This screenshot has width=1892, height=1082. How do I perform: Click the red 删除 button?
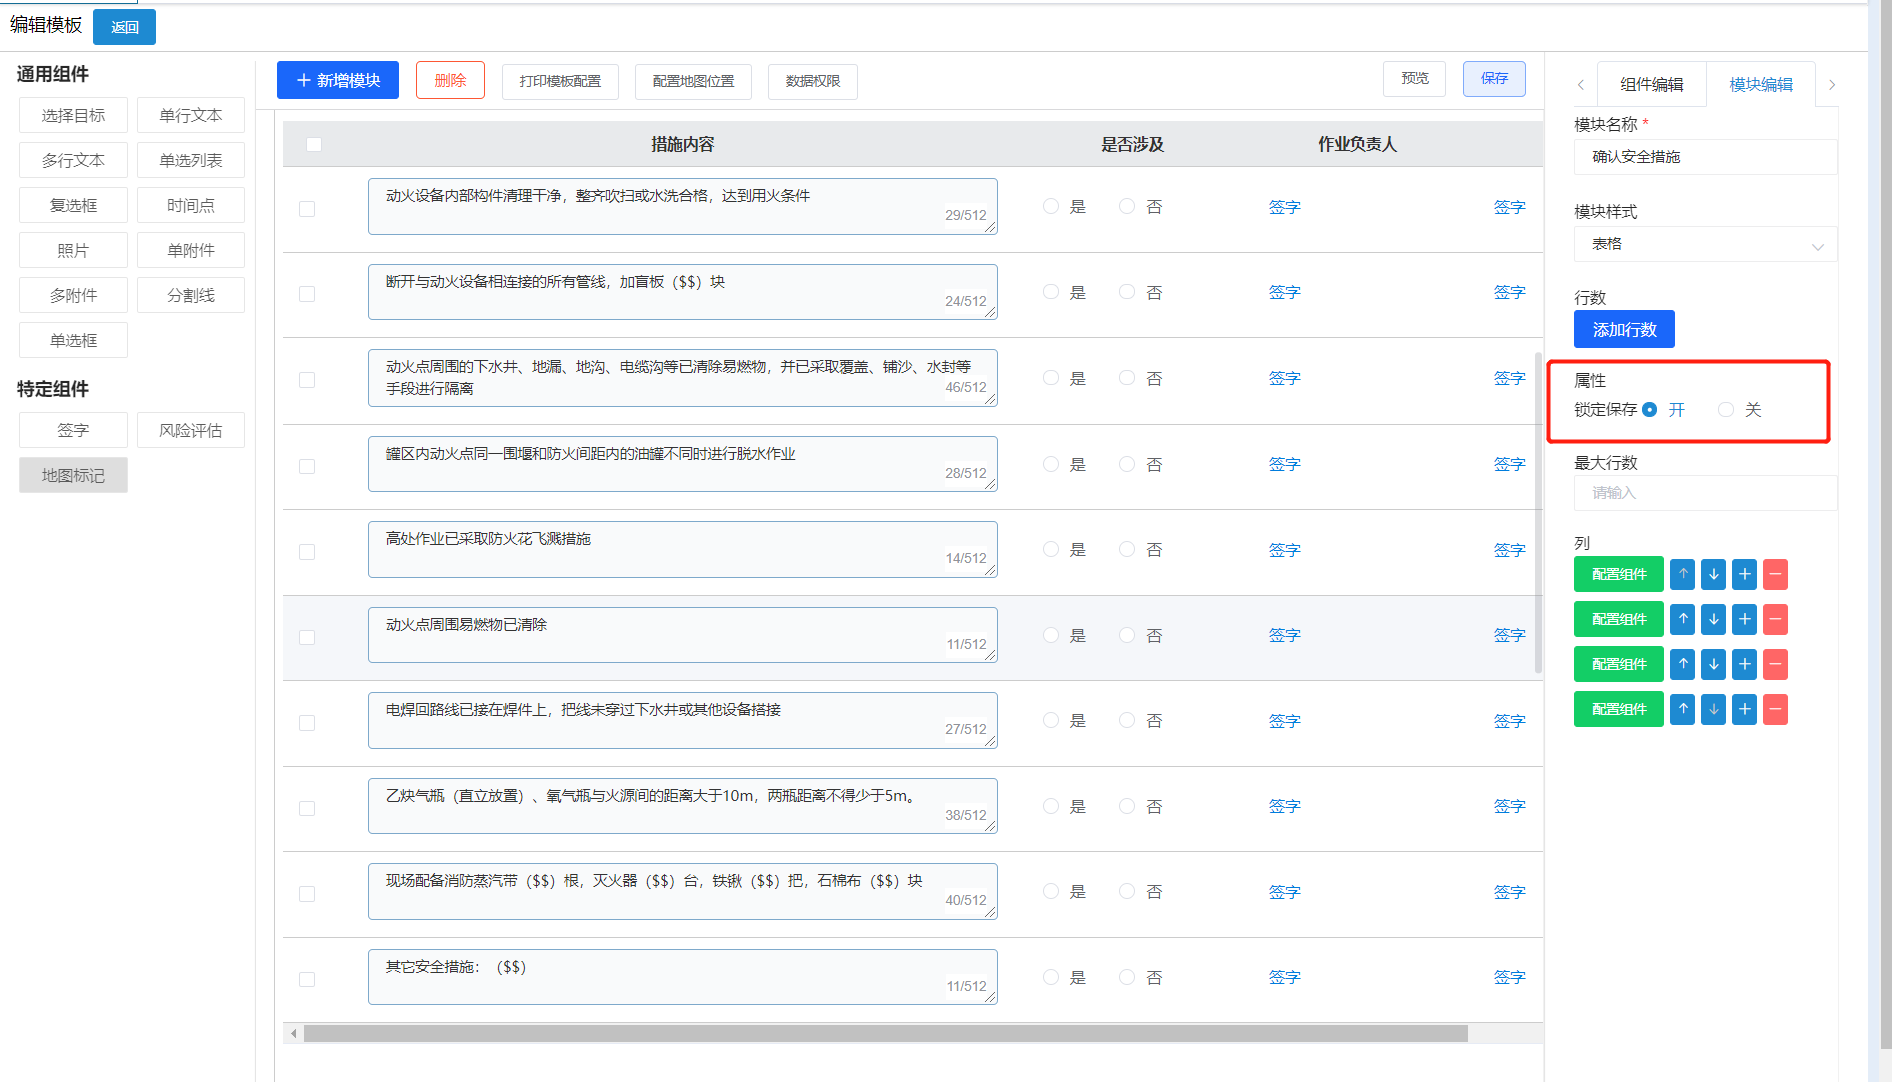click(x=450, y=80)
